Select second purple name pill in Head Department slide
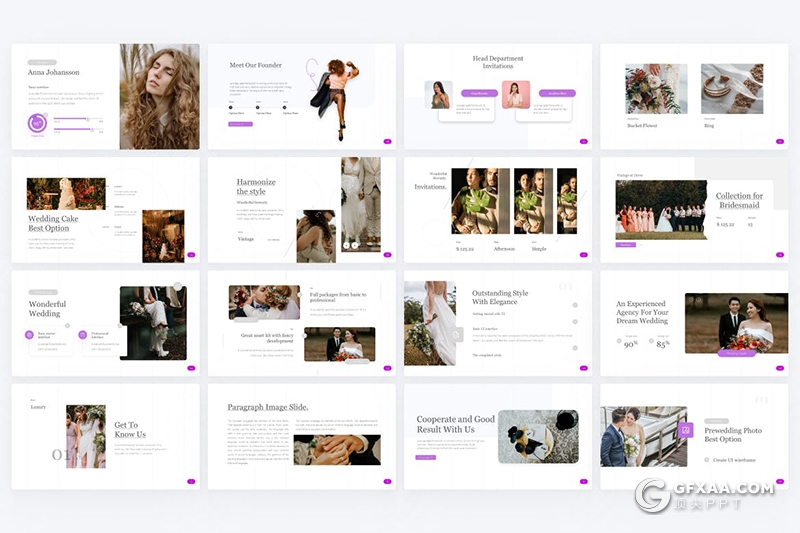 click(556, 93)
